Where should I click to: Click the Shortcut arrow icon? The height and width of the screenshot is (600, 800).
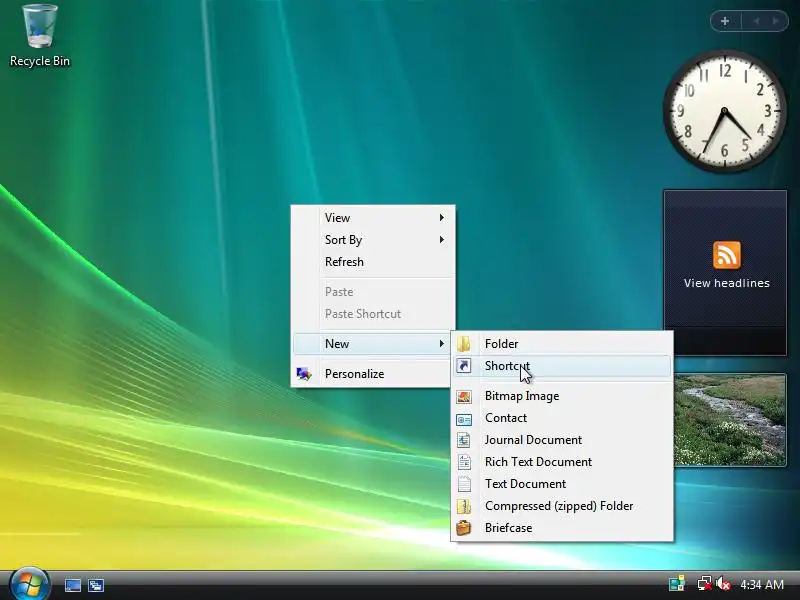pyautogui.click(x=464, y=366)
